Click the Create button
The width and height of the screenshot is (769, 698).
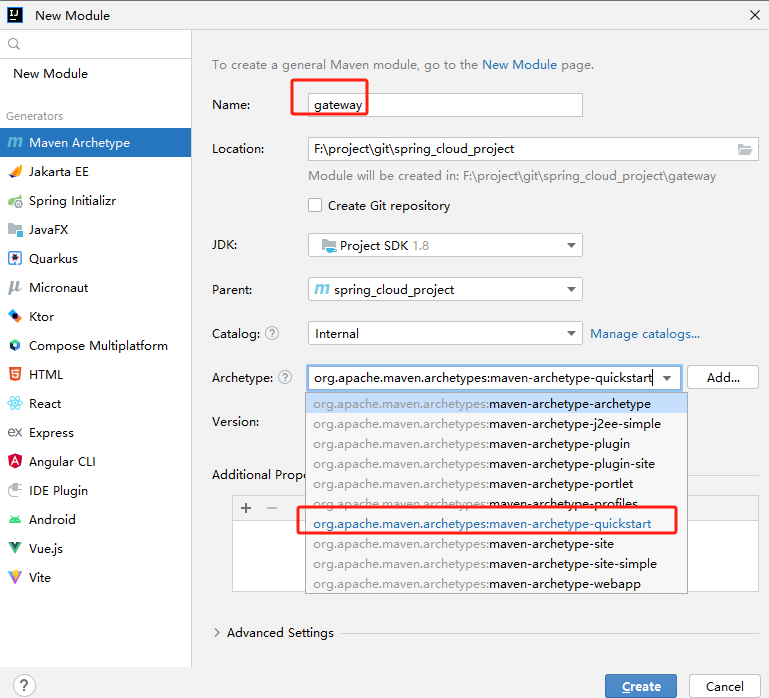641,686
